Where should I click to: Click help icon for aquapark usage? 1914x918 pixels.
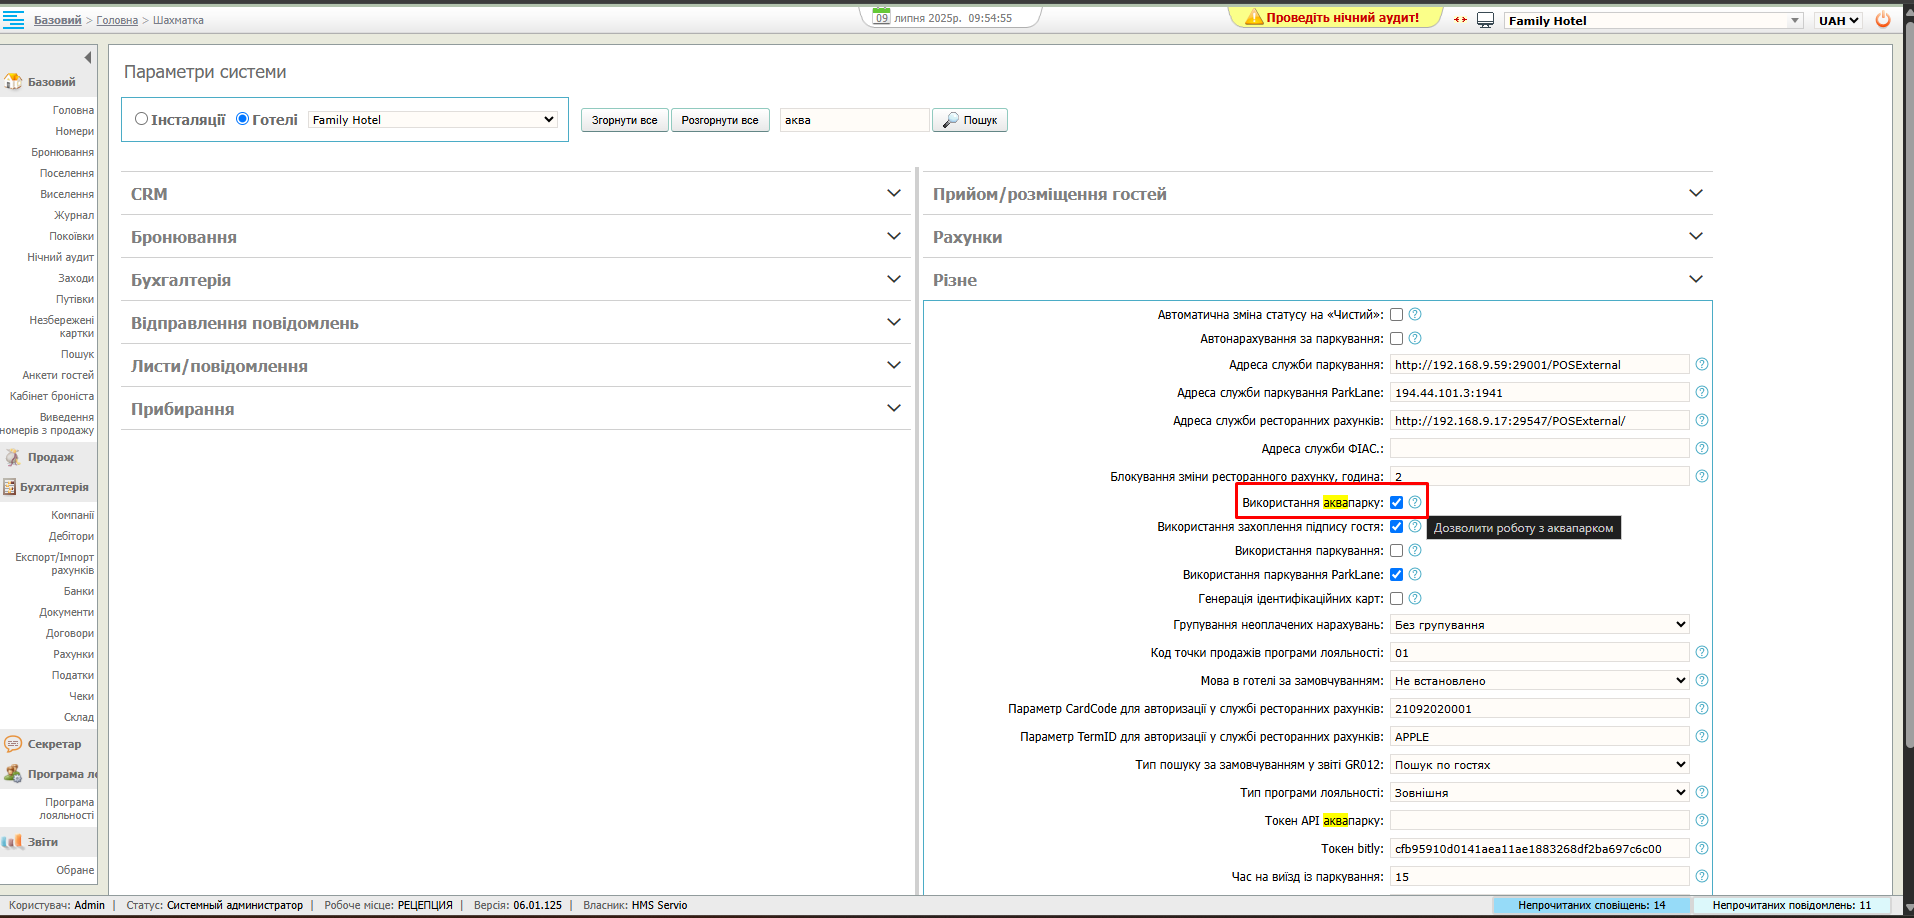coord(1415,503)
